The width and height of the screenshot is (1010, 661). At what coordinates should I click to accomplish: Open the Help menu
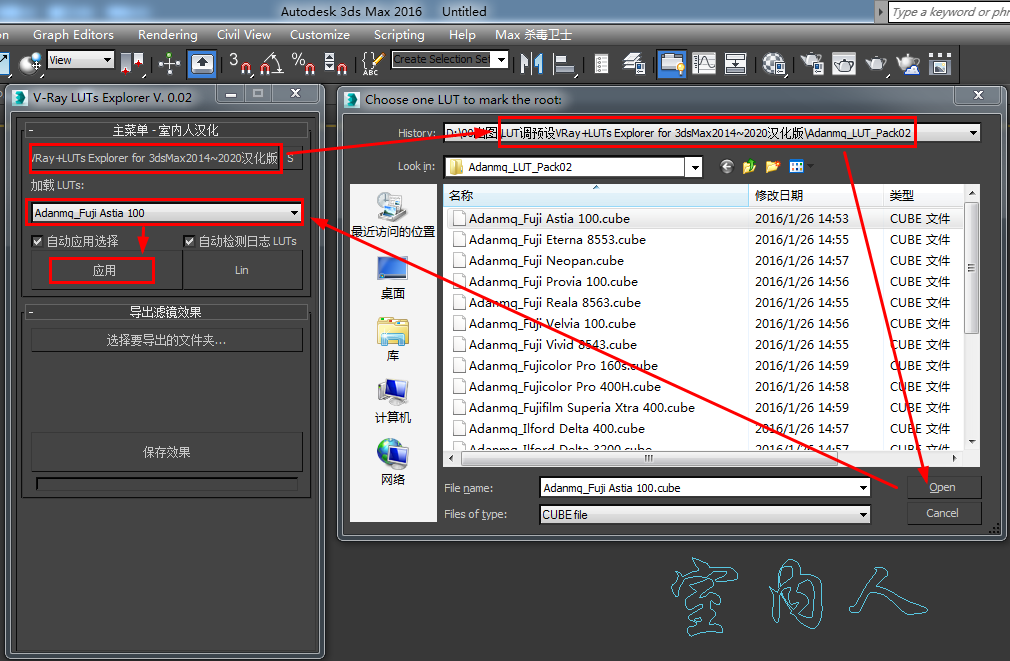(462, 35)
